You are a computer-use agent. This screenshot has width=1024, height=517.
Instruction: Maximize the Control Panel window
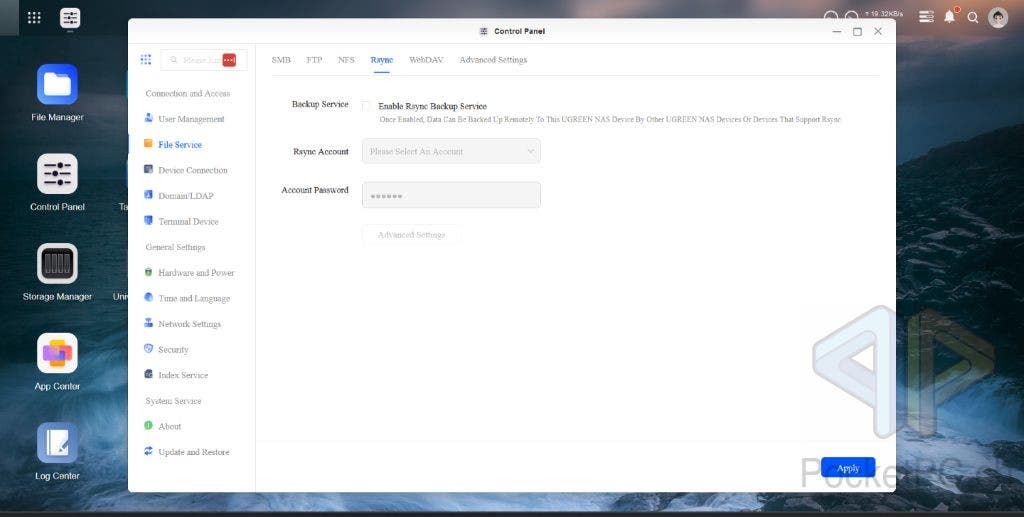point(857,31)
